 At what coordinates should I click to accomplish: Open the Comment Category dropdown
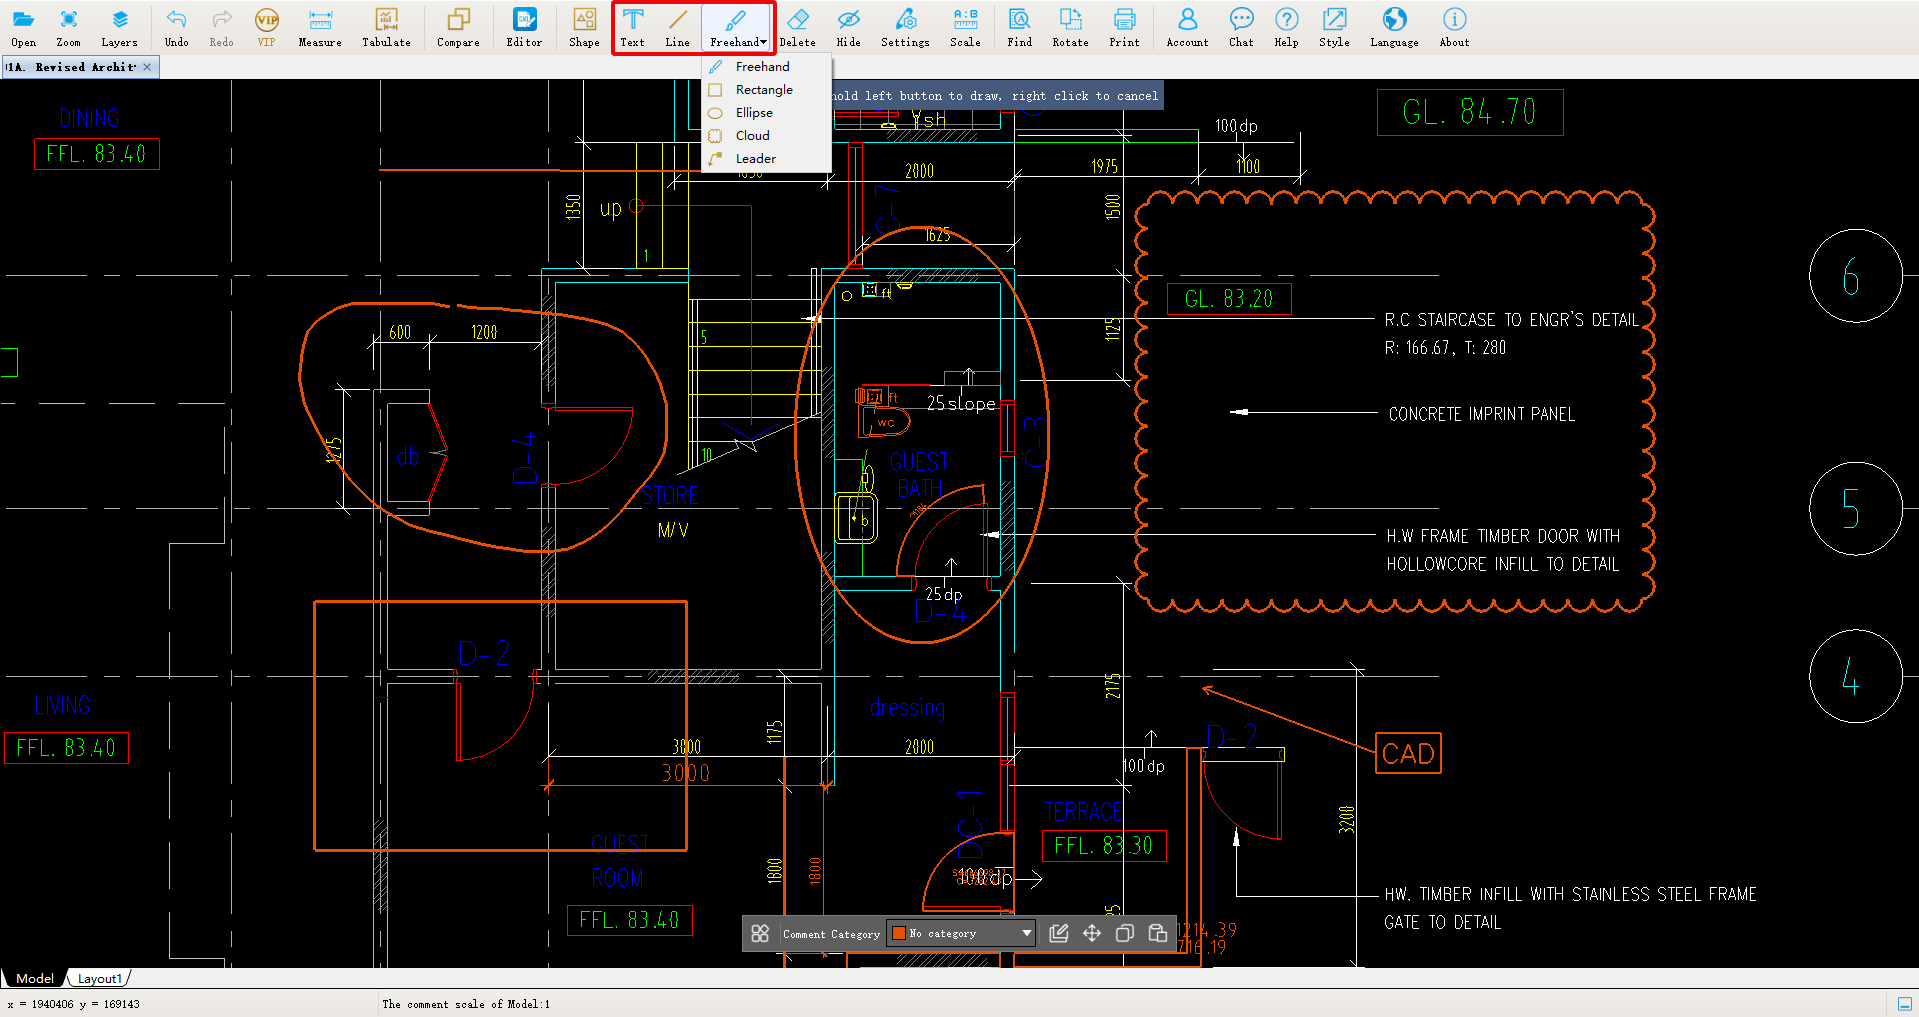(x=1026, y=933)
